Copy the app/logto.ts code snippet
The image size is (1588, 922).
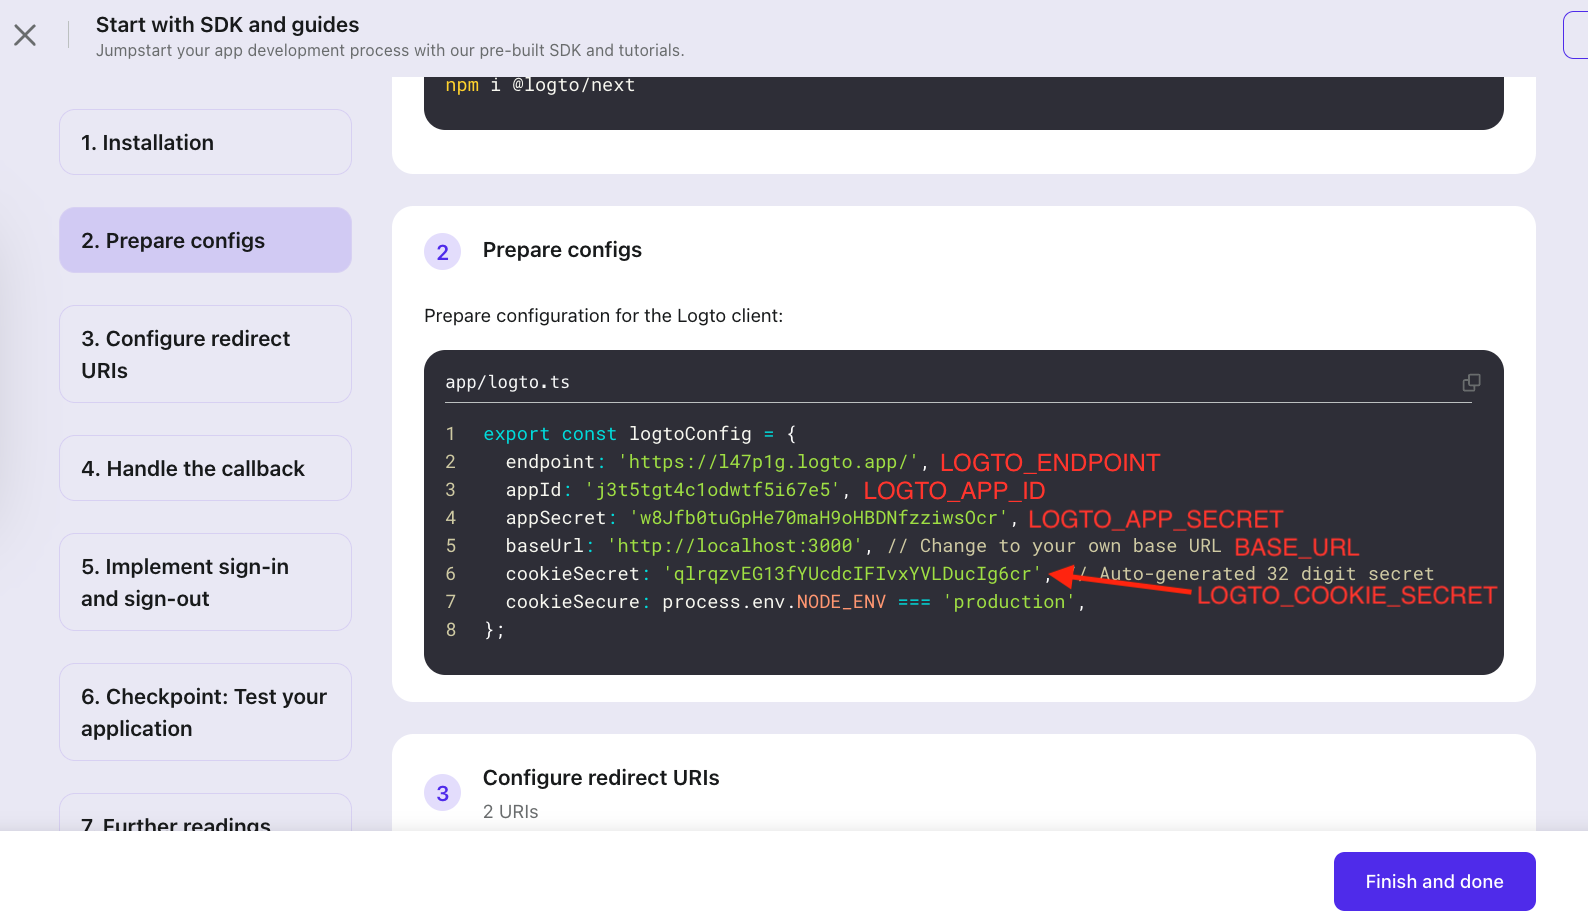click(x=1471, y=382)
